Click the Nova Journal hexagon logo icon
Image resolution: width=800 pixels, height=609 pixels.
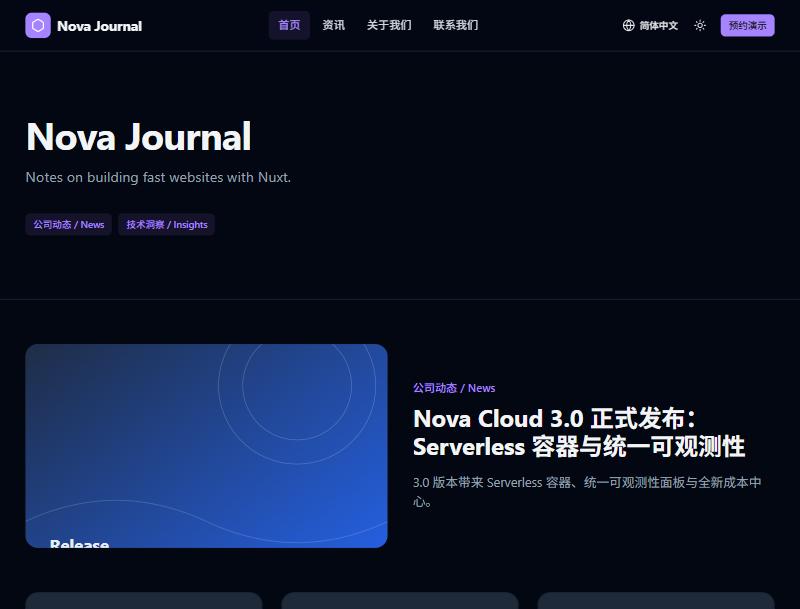pyautogui.click(x=38, y=26)
